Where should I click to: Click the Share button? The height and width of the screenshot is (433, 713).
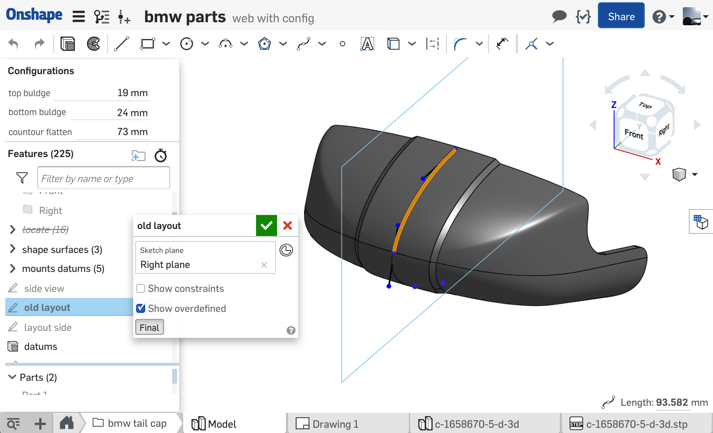coord(621,17)
